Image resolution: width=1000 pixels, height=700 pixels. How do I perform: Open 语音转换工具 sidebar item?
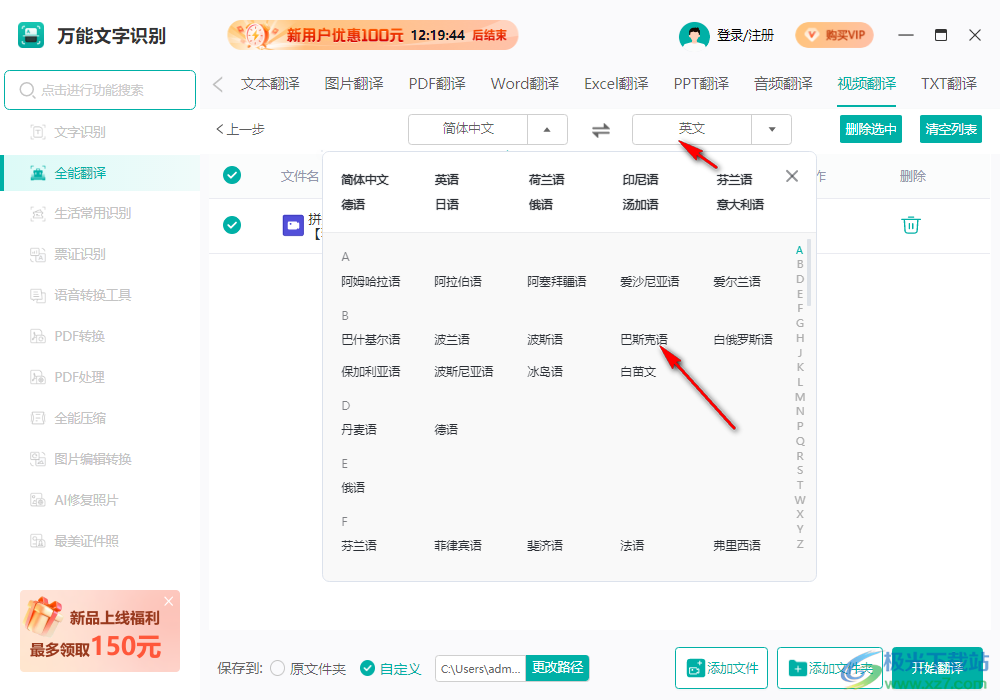click(x=80, y=295)
